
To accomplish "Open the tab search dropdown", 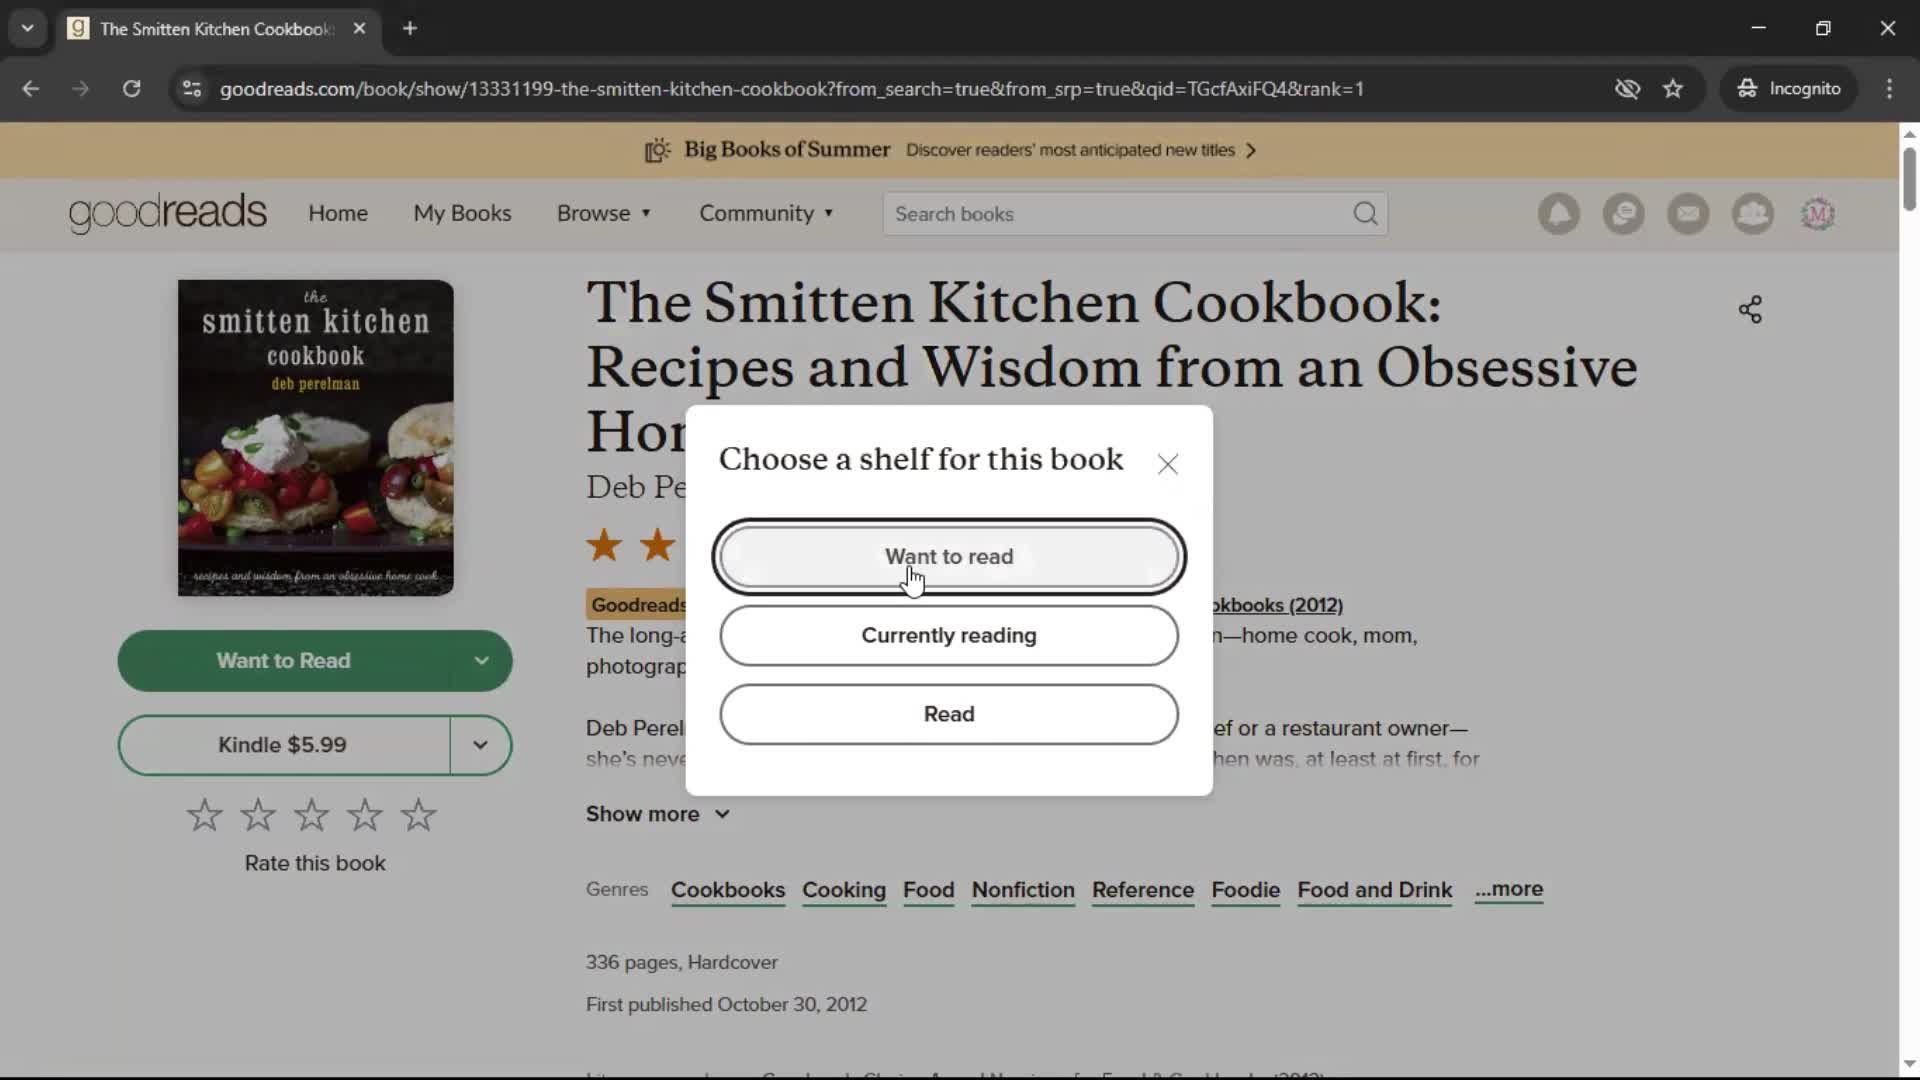I will [x=27, y=29].
